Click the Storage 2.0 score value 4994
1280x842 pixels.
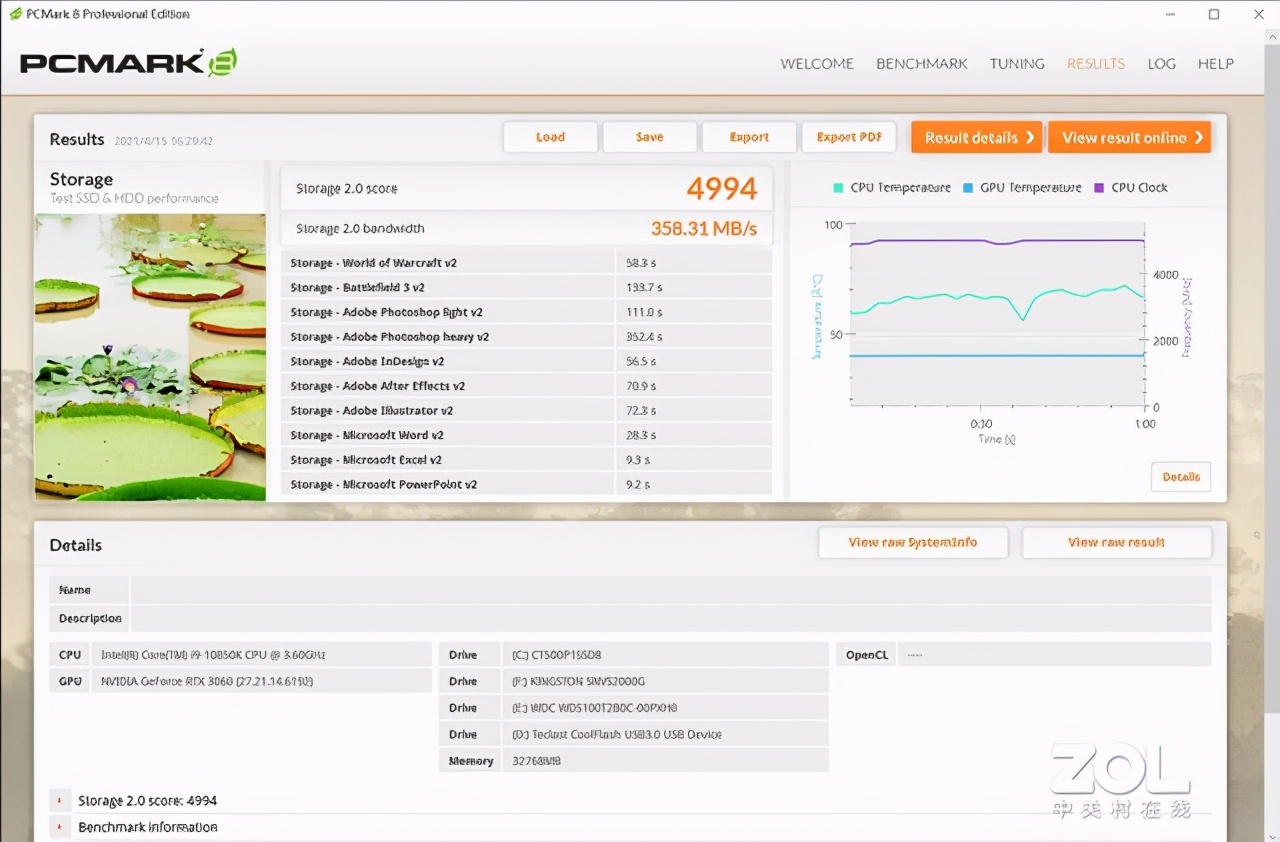[x=721, y=188]
